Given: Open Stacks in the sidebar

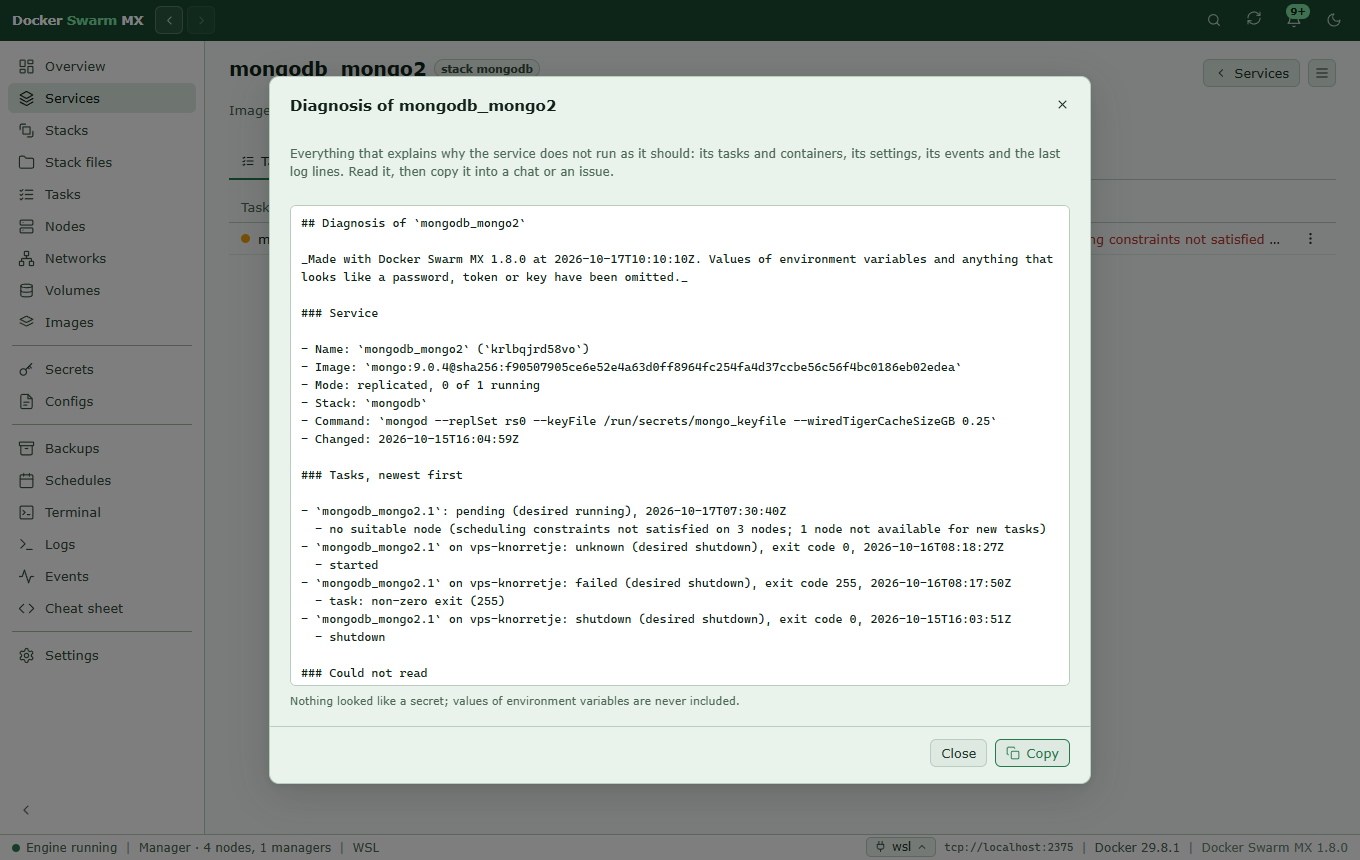Looking at the screenshot, I should click(102, 130).
